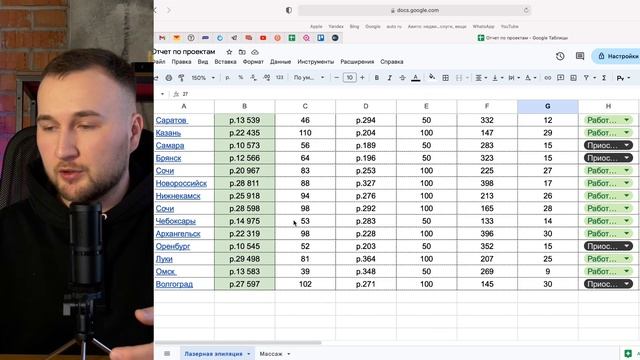Open the Новороссийск link
The image size is (640, 360).
pyautogui.click(x=181, y=183)
